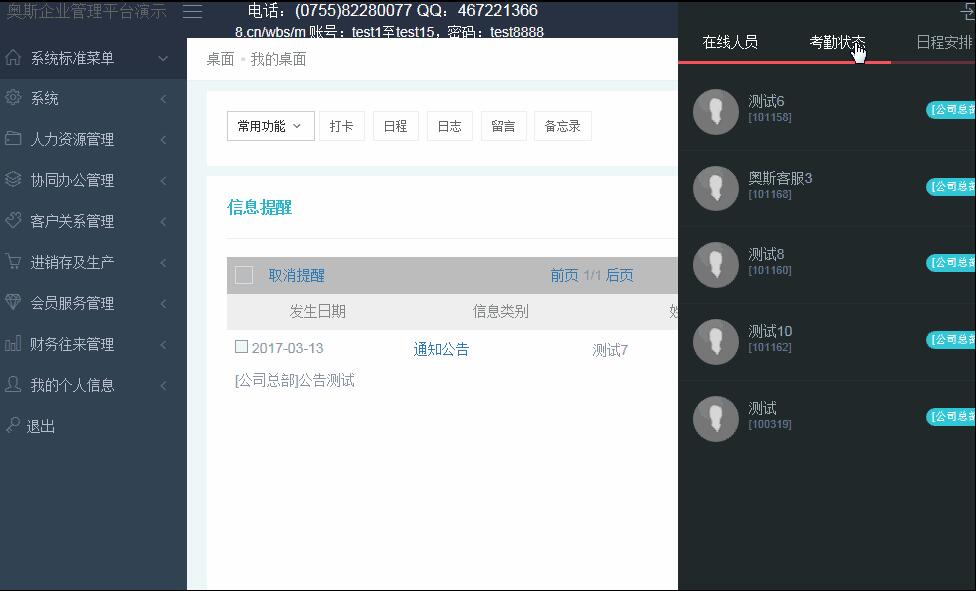Click the [公司总部]公告测试 message text
The image size is (976, 591).
point(294,380)
